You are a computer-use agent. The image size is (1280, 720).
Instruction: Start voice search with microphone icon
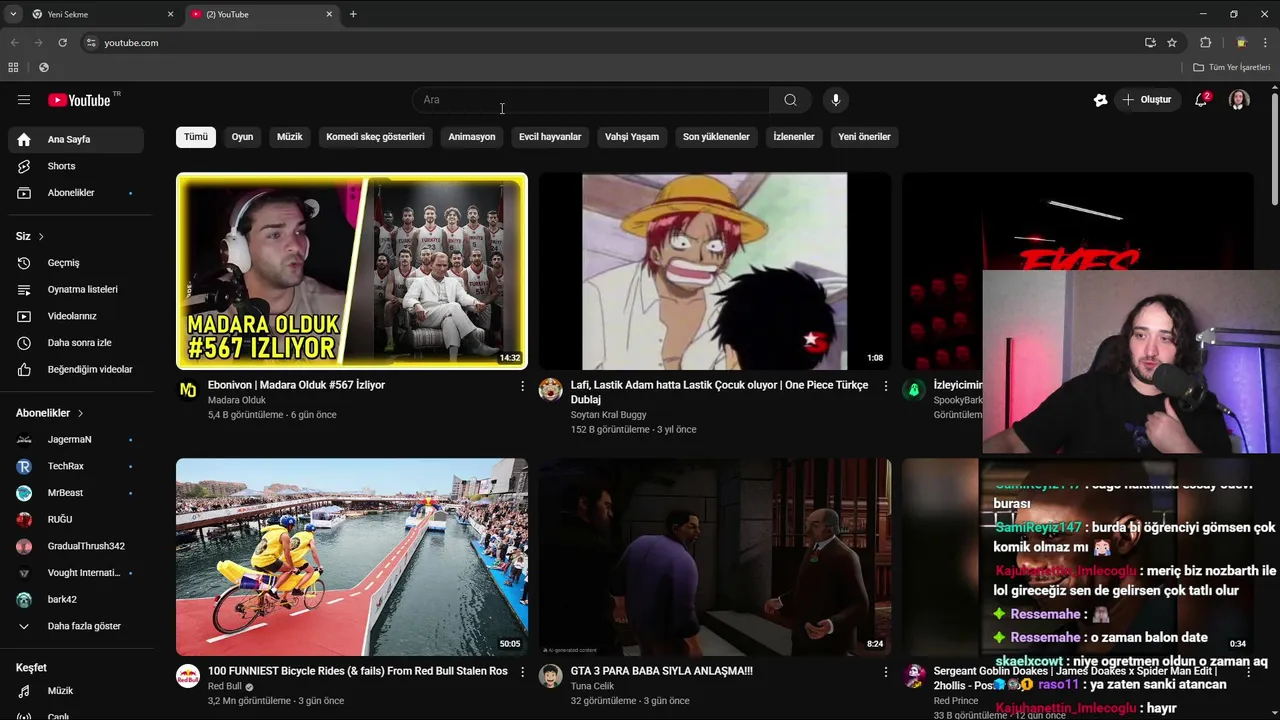coord(836,100)
